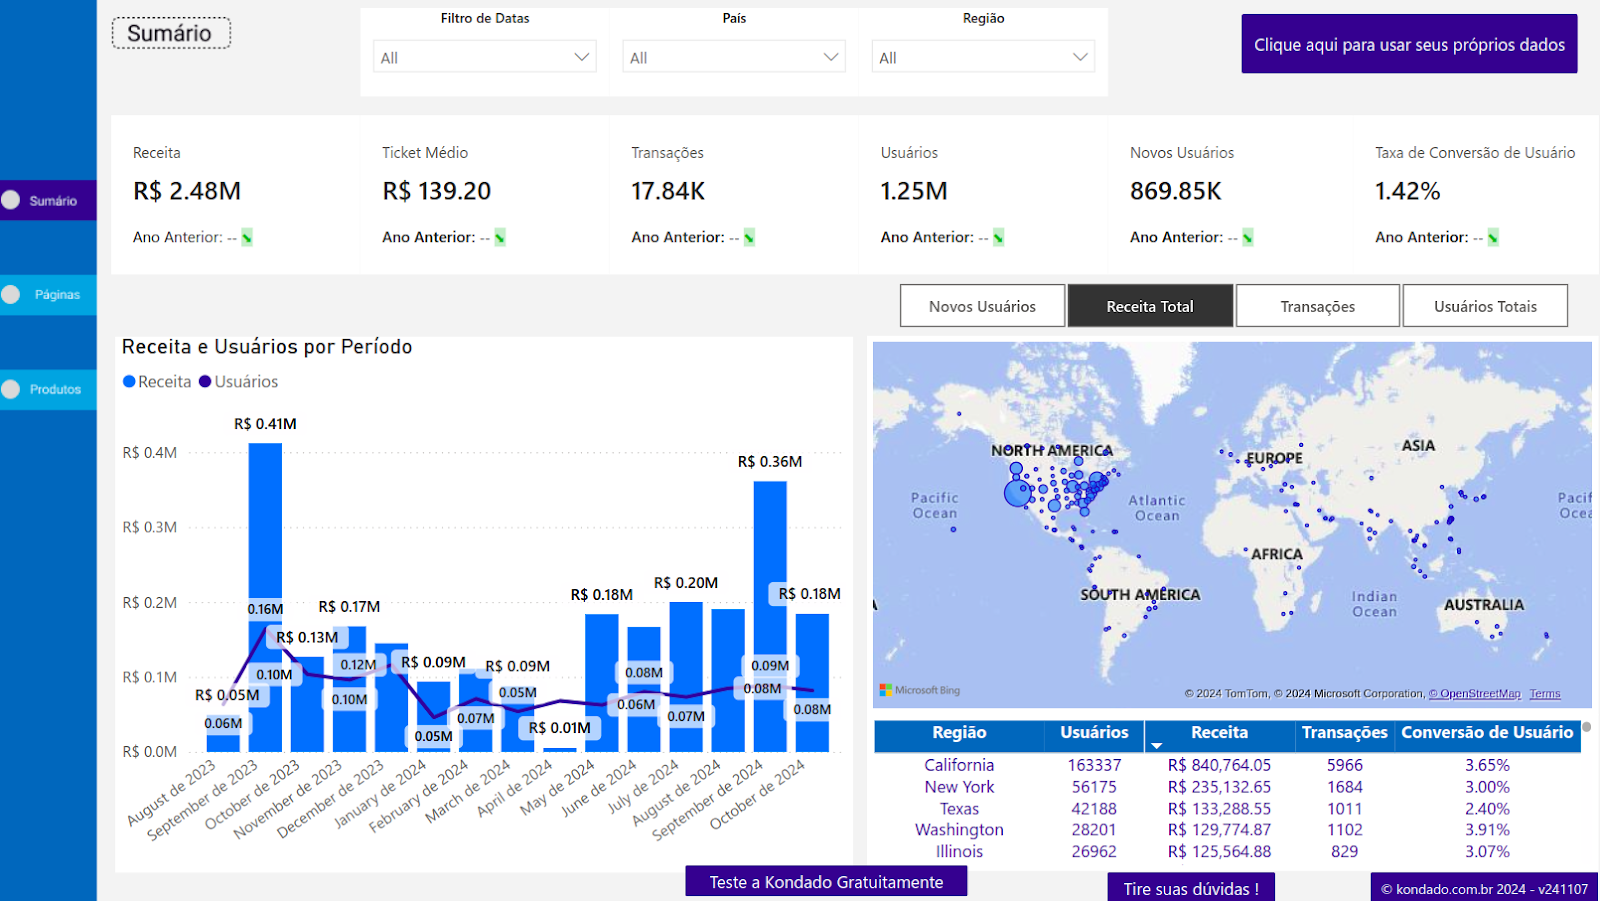This screenshot has height=901, width=1600.
Task: Open the OpenStreetMap link on the map
Action: coord(1474,693)
